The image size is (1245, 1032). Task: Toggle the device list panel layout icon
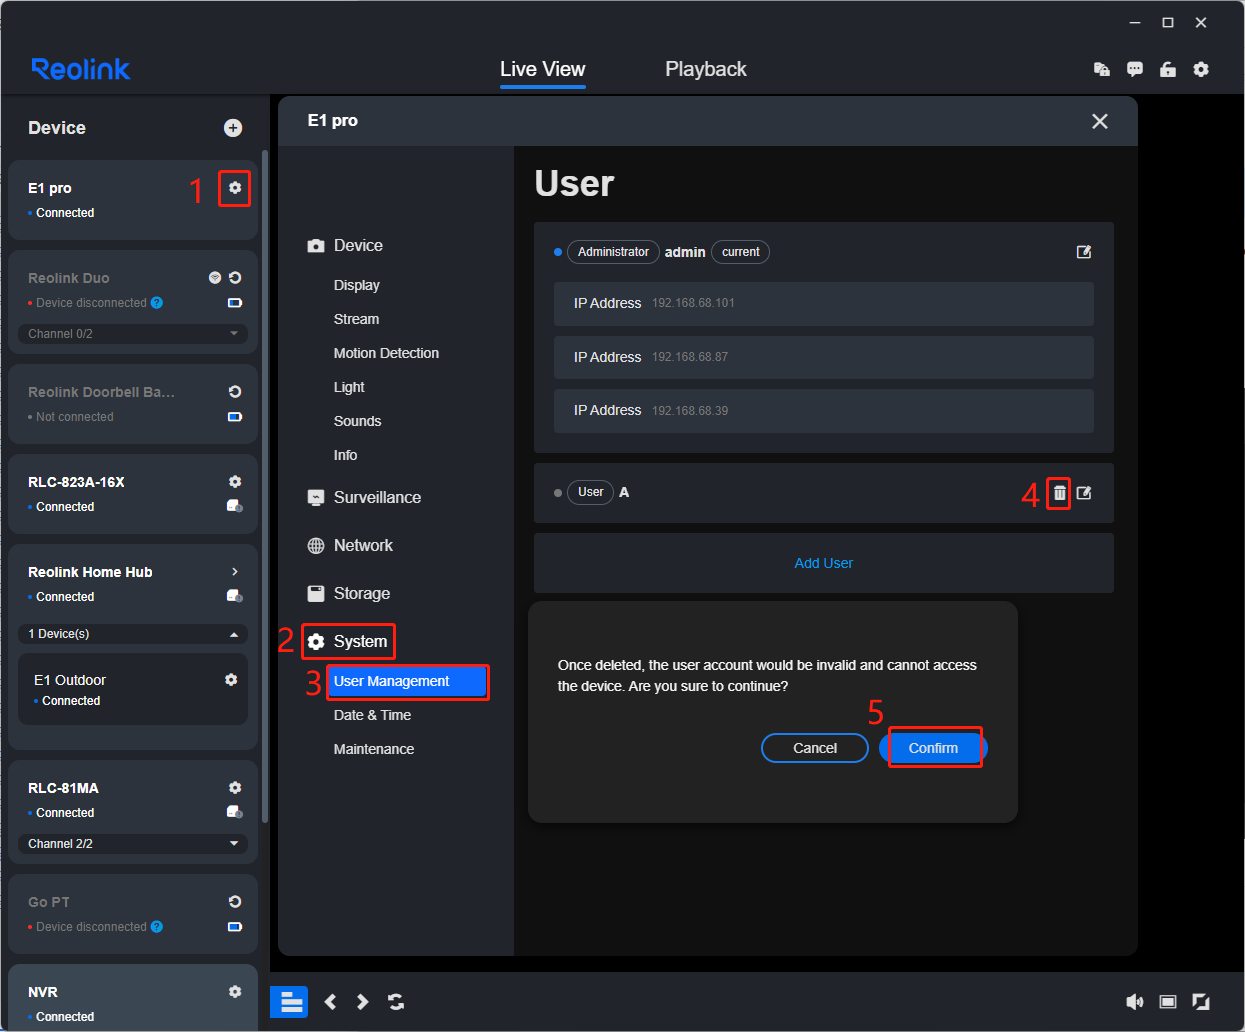pyautogui.click(x=290, y=1002)
